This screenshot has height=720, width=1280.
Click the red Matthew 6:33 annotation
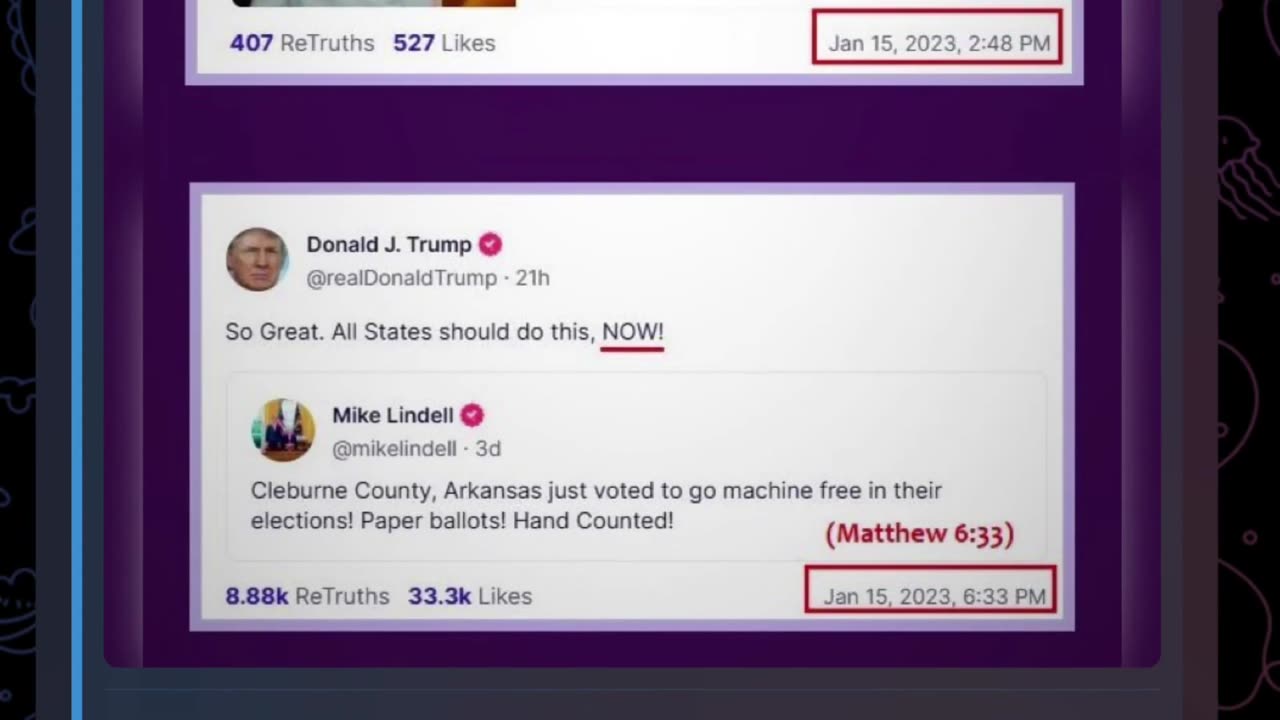tap(920, 534)
